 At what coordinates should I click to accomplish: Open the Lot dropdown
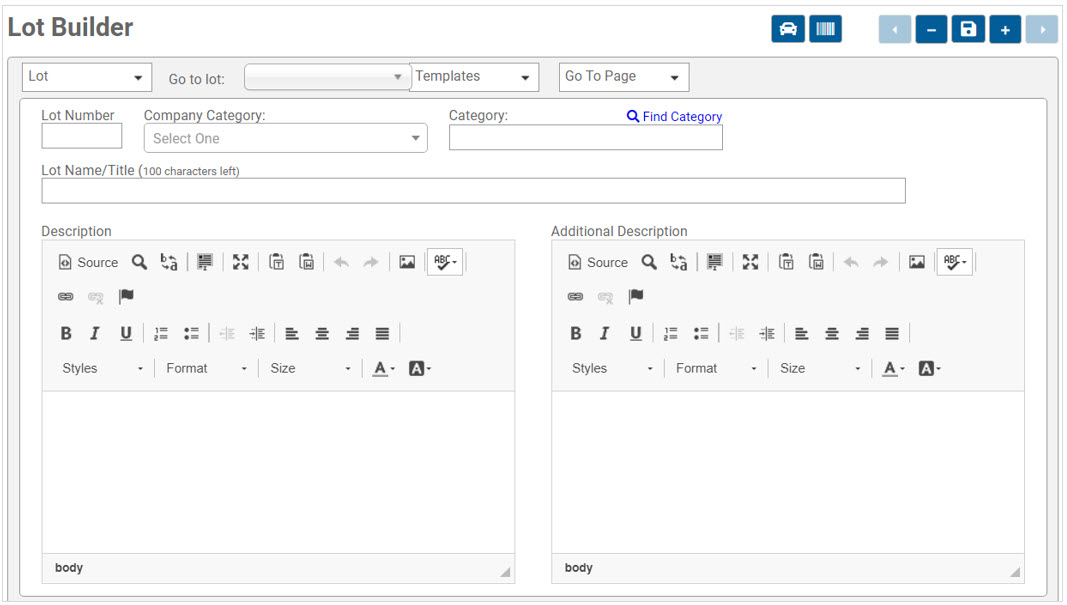click(86, 77)
